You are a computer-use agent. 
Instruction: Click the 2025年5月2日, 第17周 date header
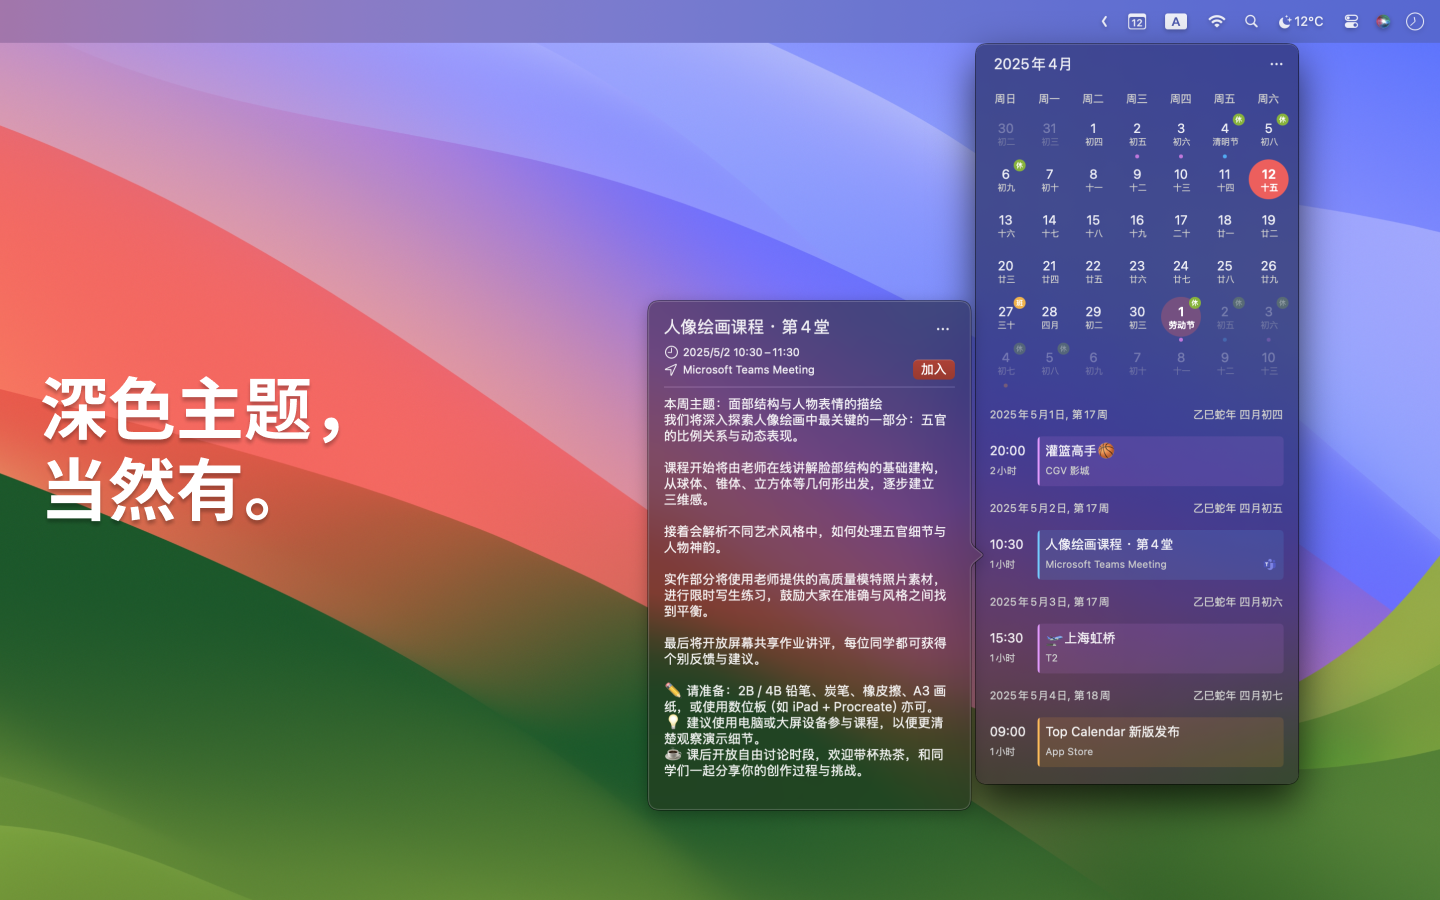[1049, 509]
